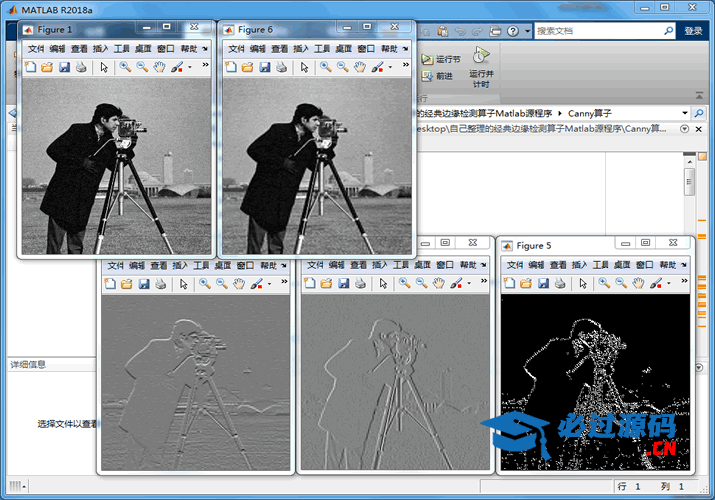
Task: Click the 登录 sign-in button
Action: 693,31
